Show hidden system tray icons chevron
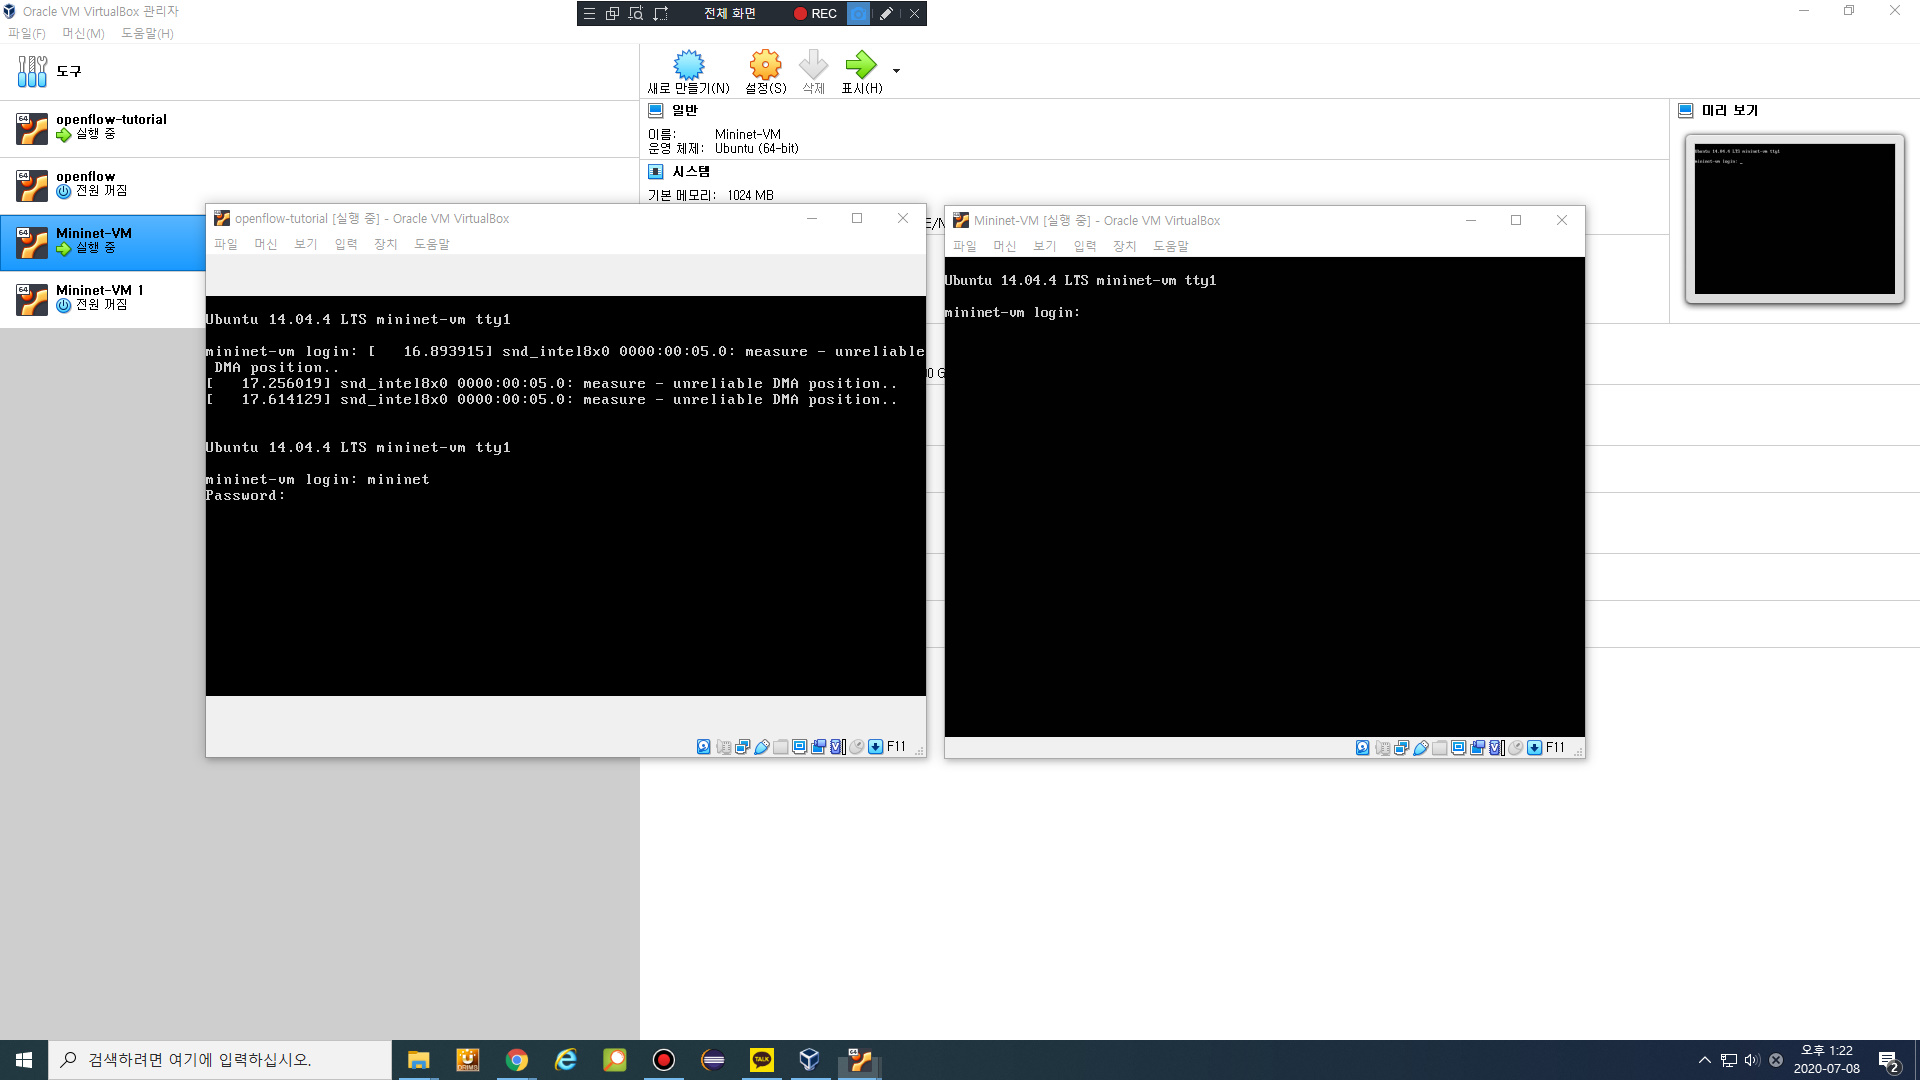 click(1704, 1060)
